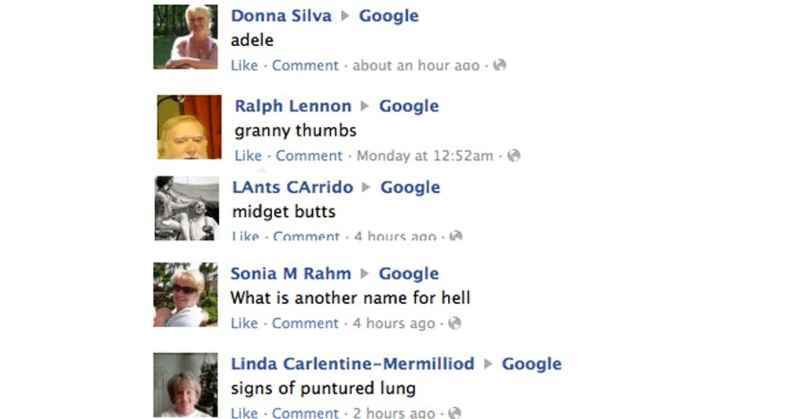Click the globe privacy icon on Donna Silva's post
800x419 pixels.
tap(500, 65)
